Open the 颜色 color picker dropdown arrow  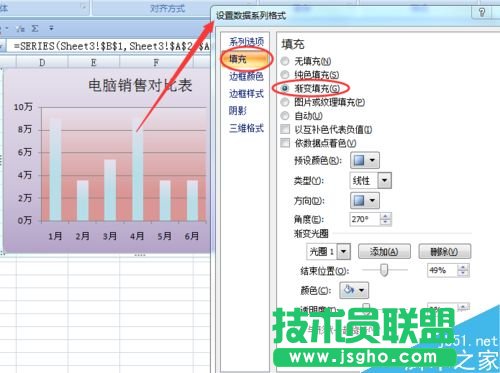click(x=362, y=290)
